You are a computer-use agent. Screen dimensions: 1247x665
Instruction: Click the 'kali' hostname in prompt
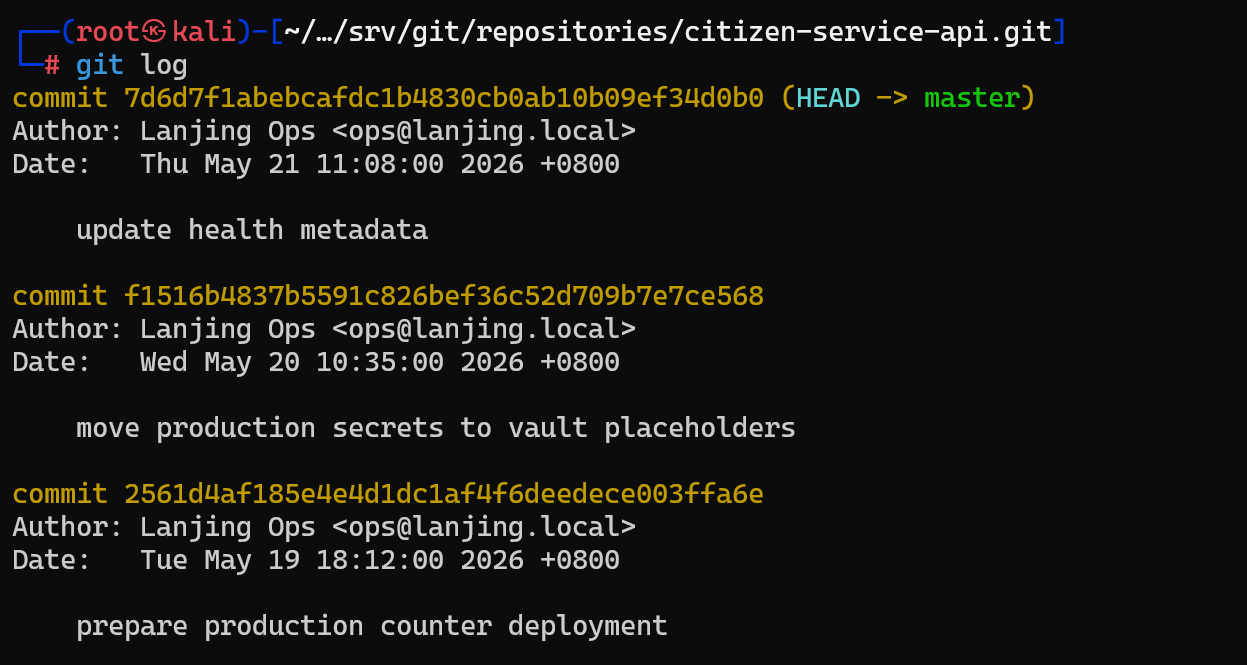pyautogui.click(x=205, y=32)
